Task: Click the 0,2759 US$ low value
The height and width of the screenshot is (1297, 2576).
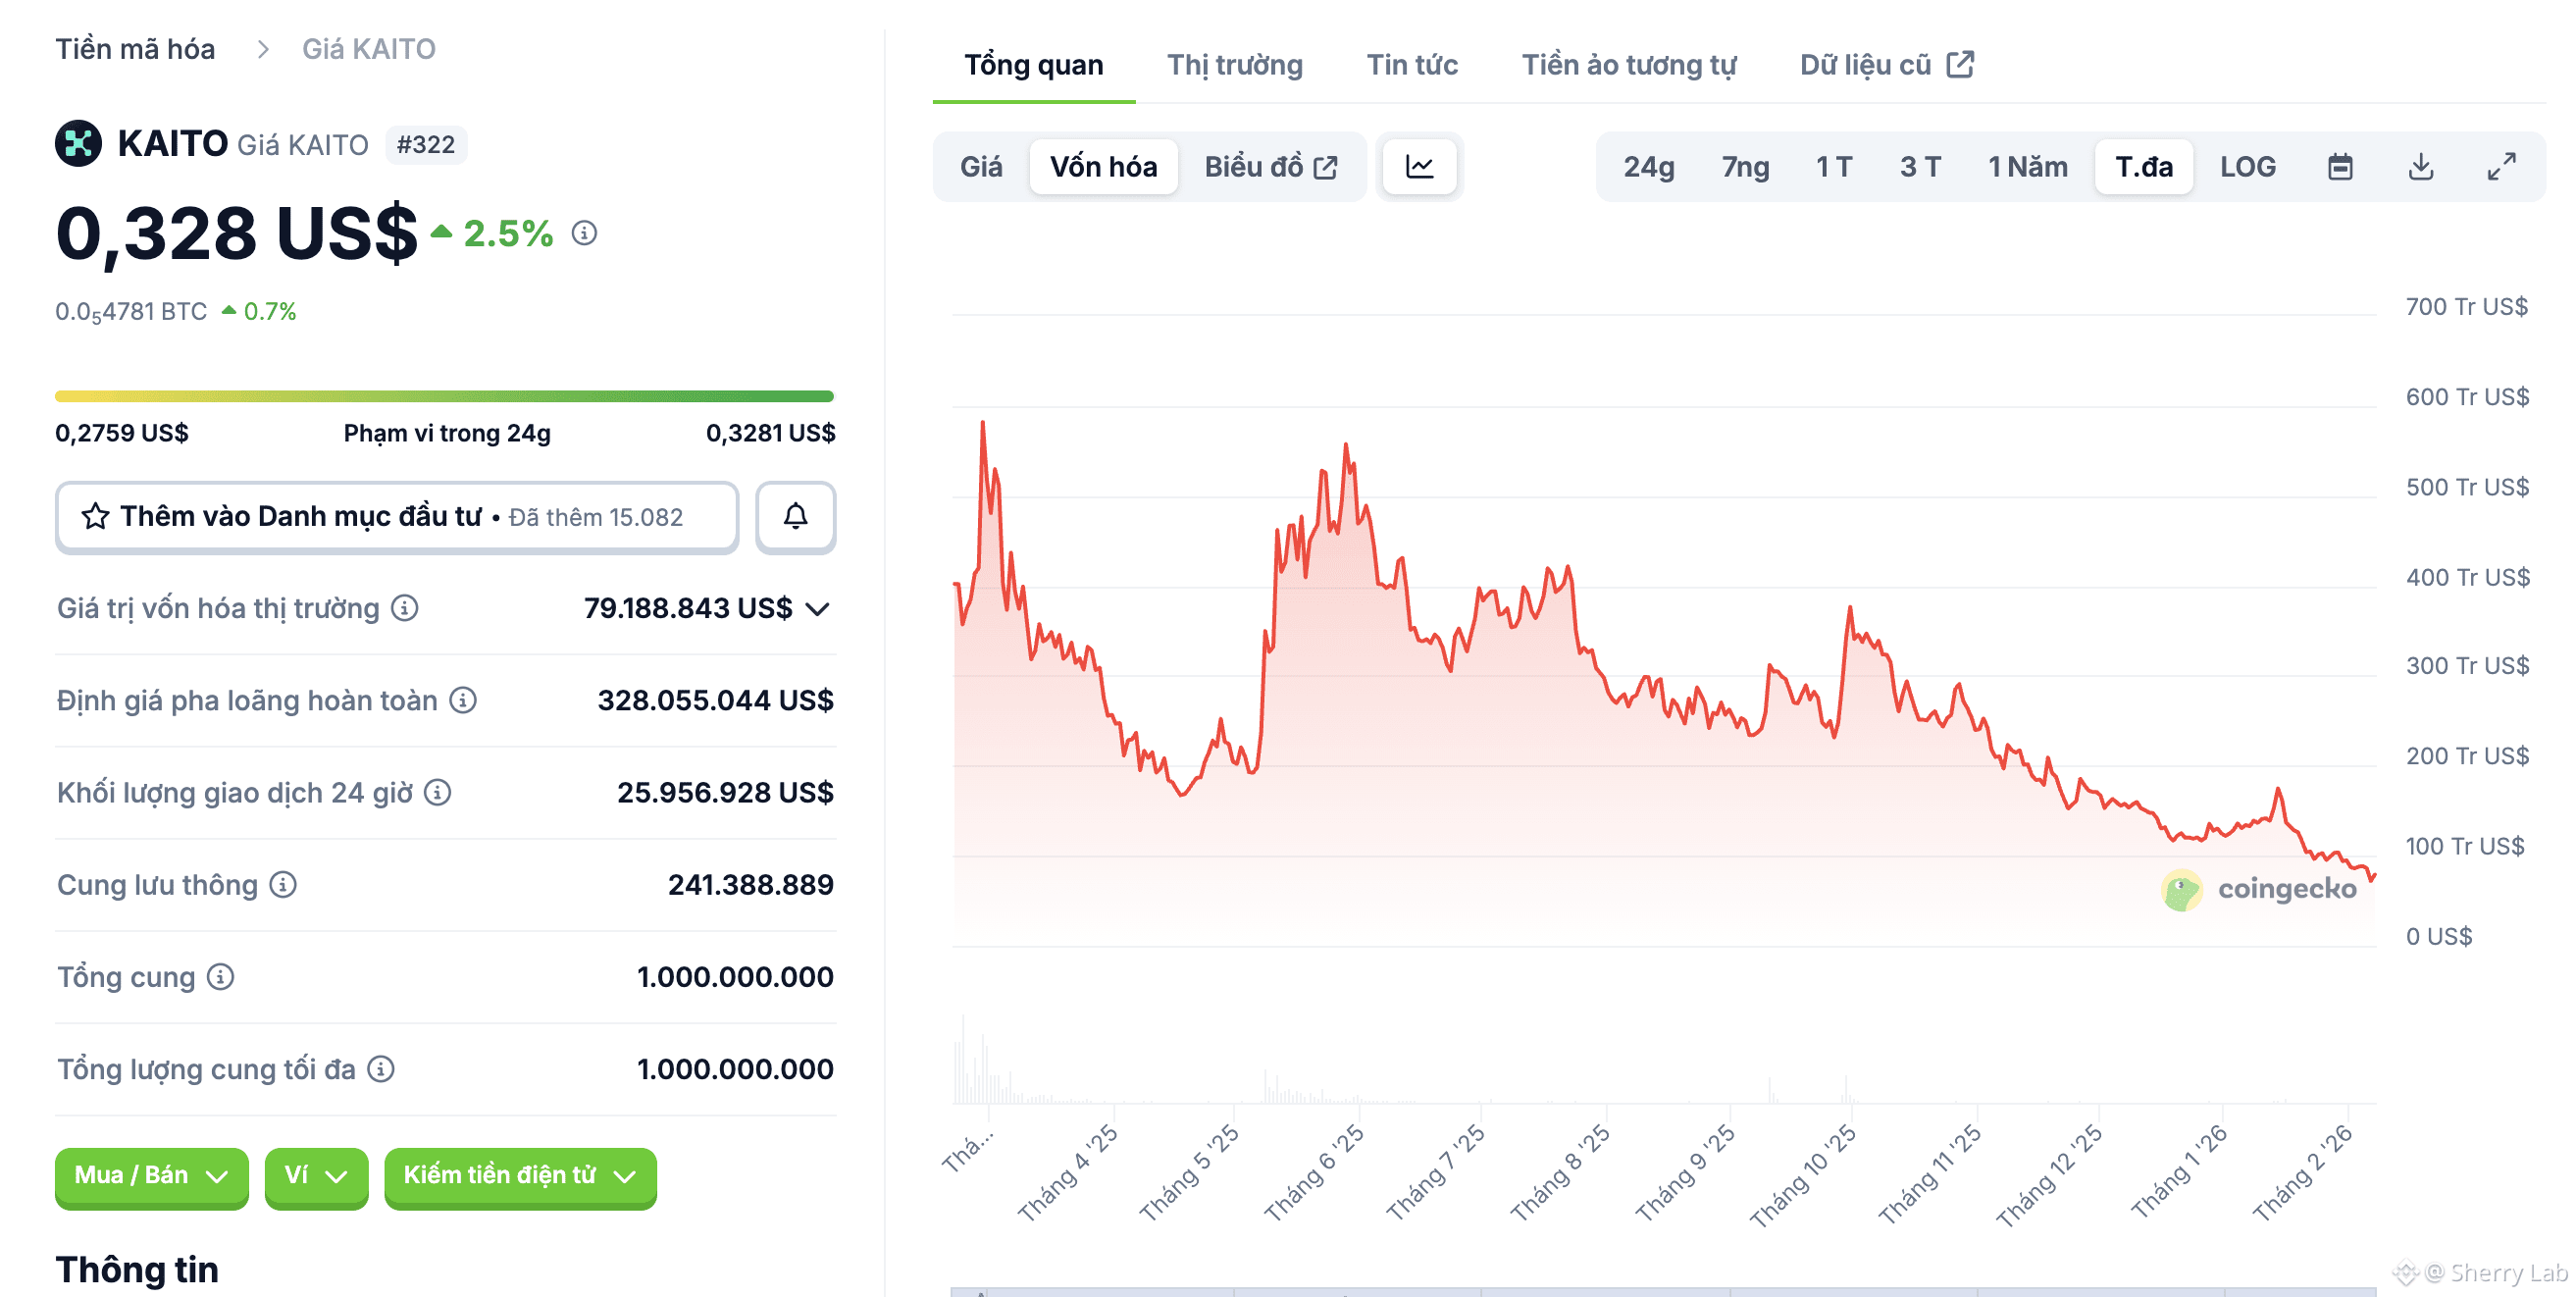Action: tap(122, 433)
